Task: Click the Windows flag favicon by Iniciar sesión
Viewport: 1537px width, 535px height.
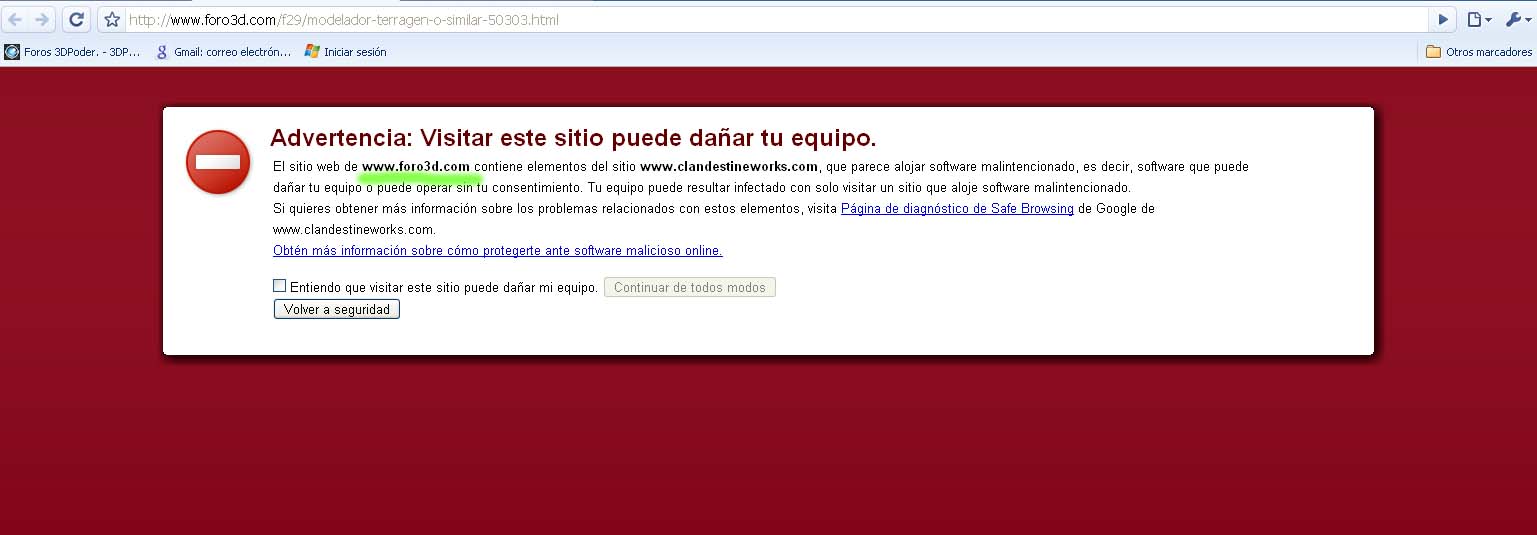Action: point(312,51)
